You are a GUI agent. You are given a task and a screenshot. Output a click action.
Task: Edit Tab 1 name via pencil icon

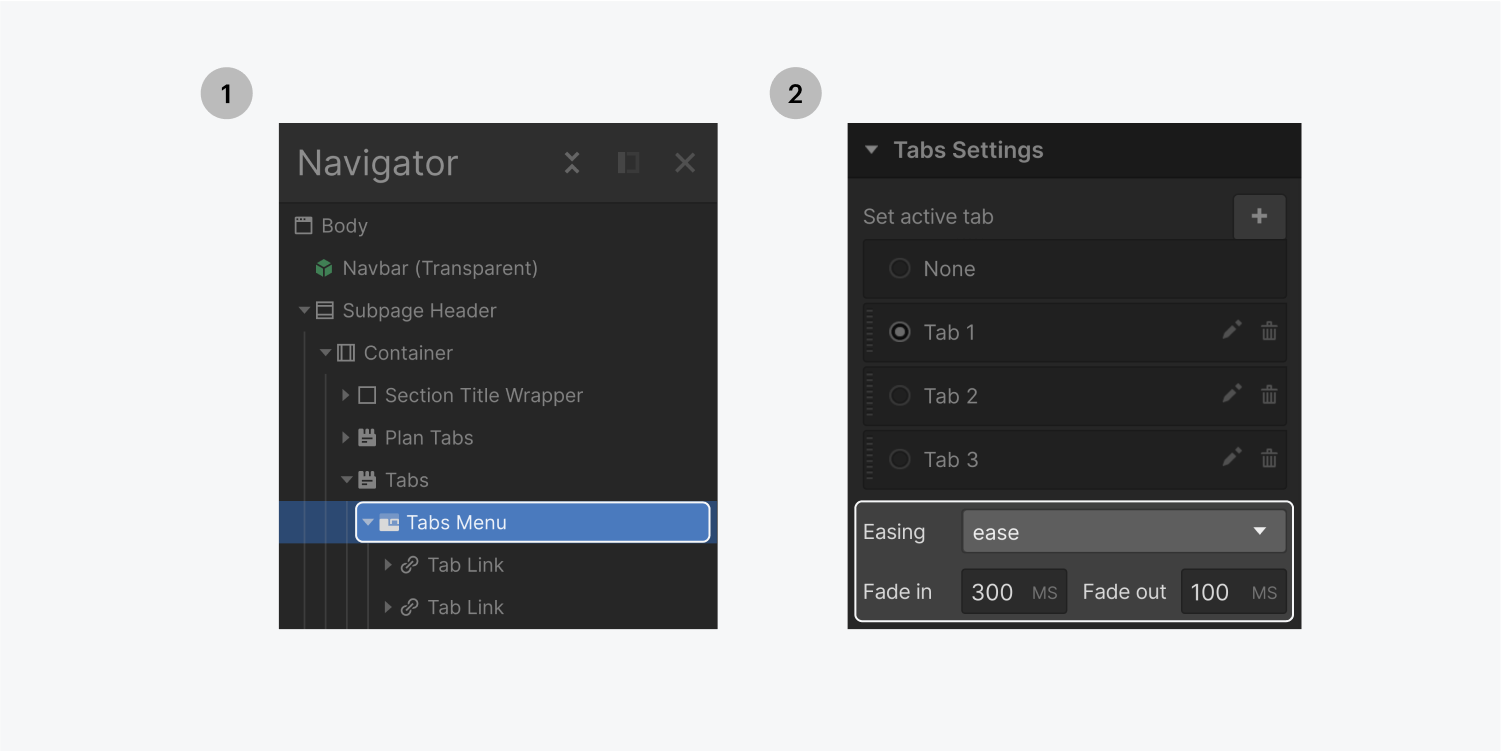(x=1231, y=331)
